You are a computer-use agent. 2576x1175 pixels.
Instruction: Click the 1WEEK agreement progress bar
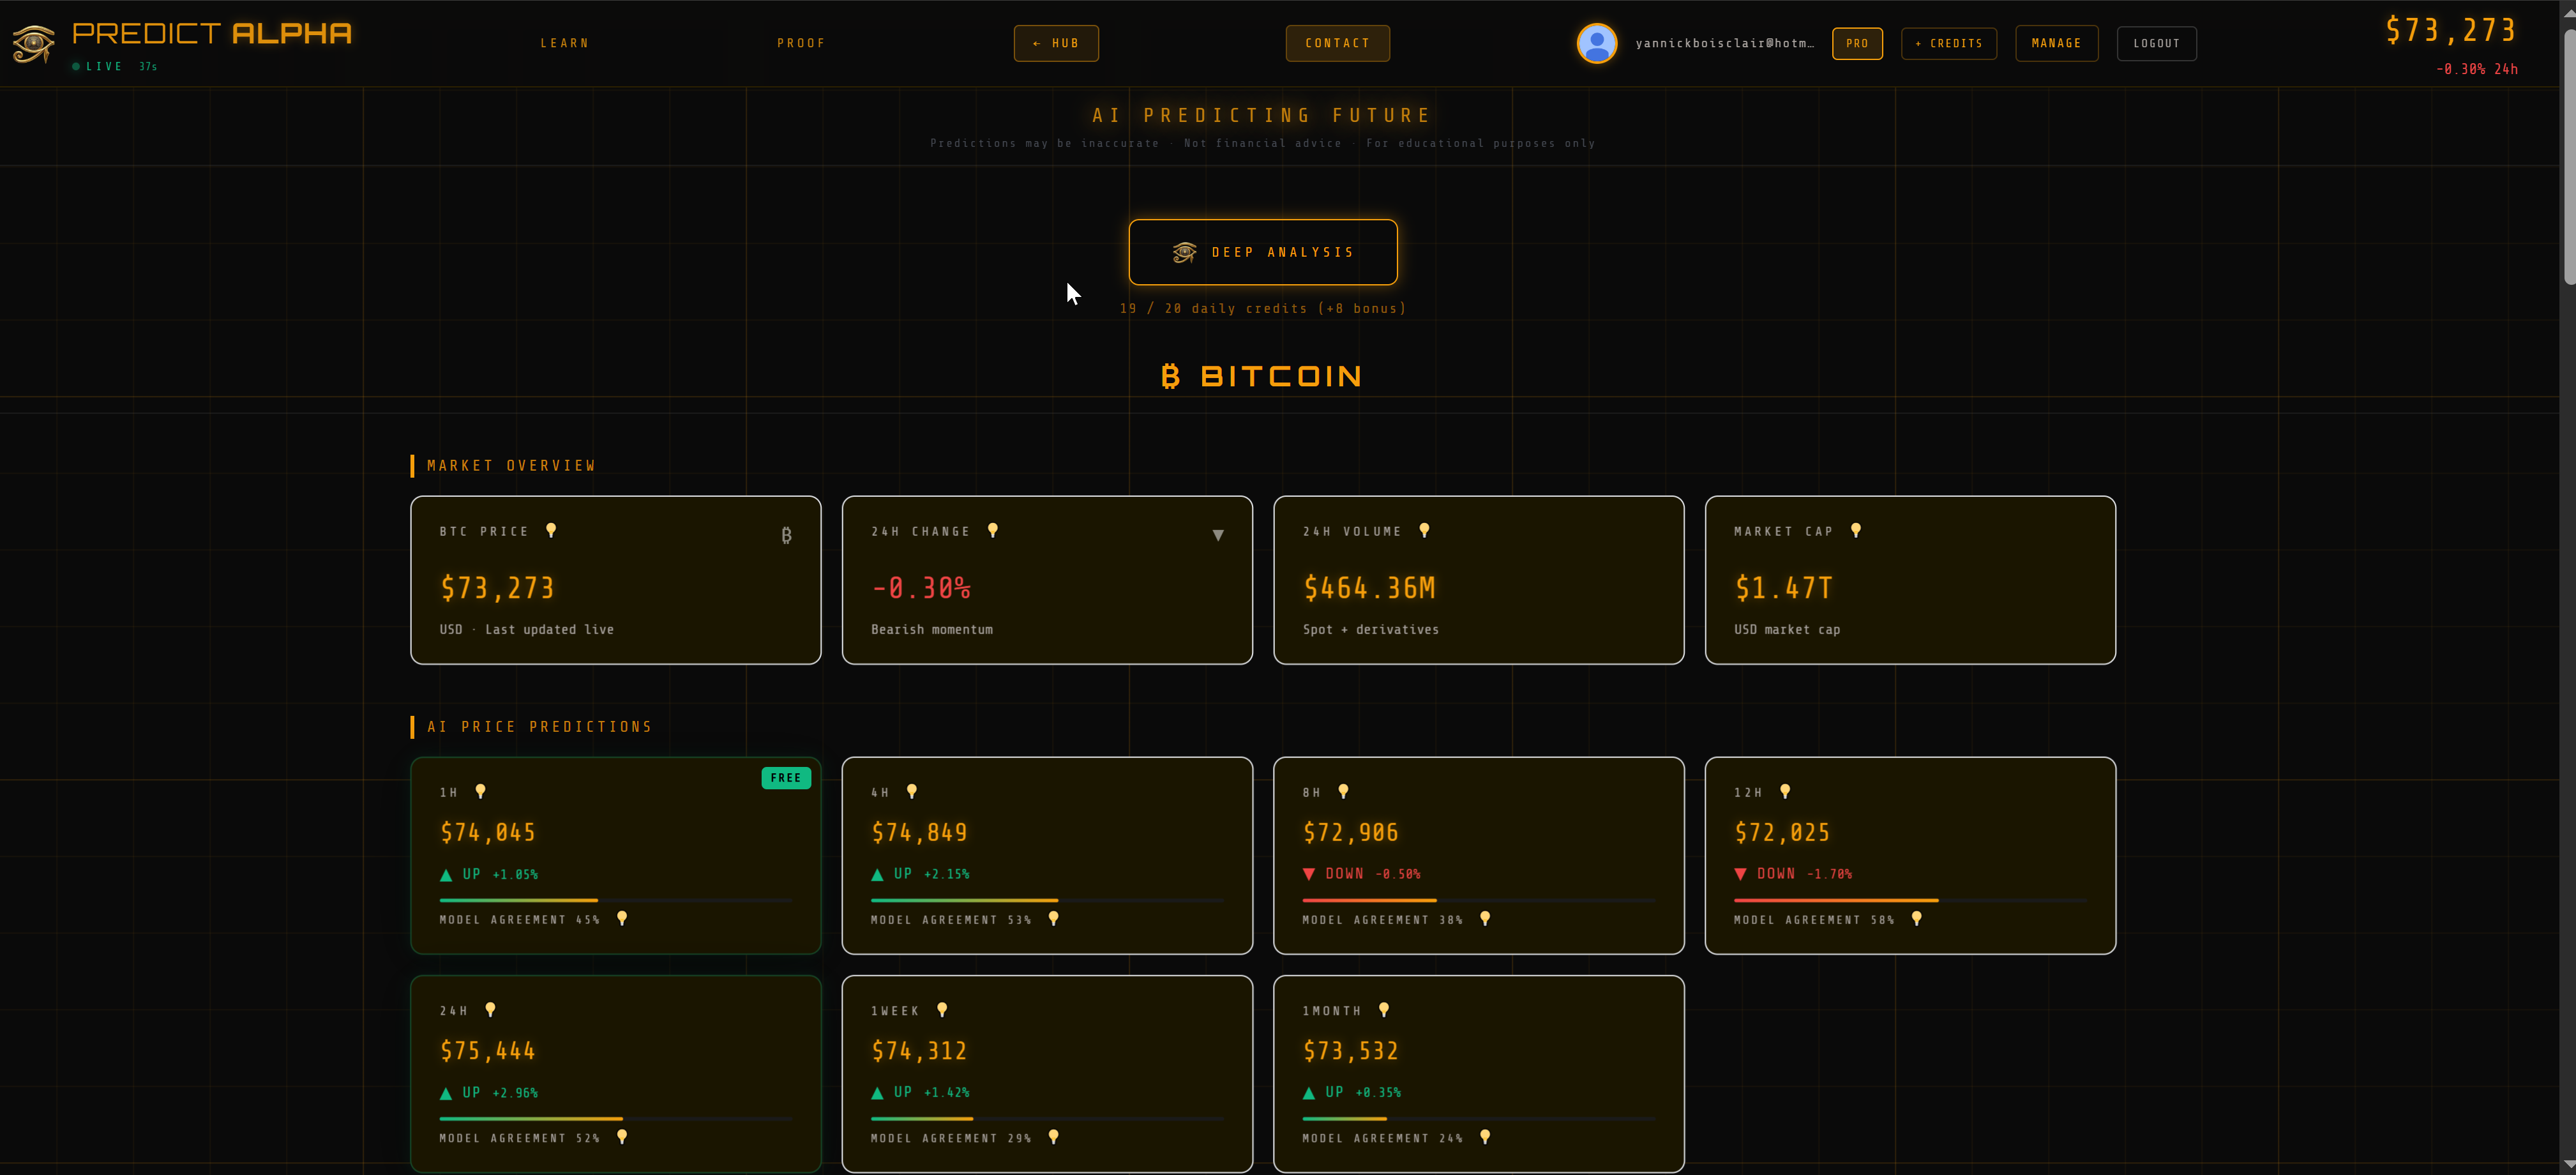pos(1047,1118)
